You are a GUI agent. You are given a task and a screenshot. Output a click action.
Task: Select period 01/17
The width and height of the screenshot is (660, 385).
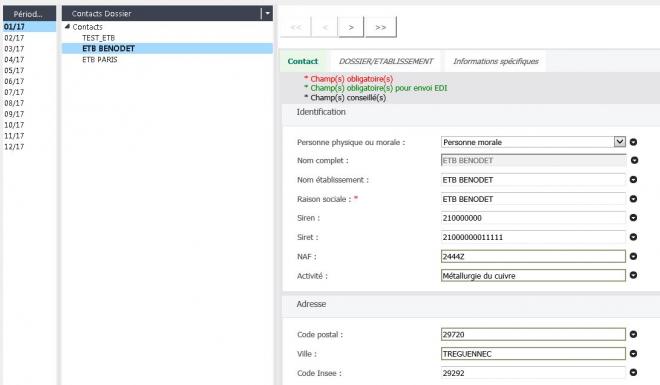tap(29, 27)
